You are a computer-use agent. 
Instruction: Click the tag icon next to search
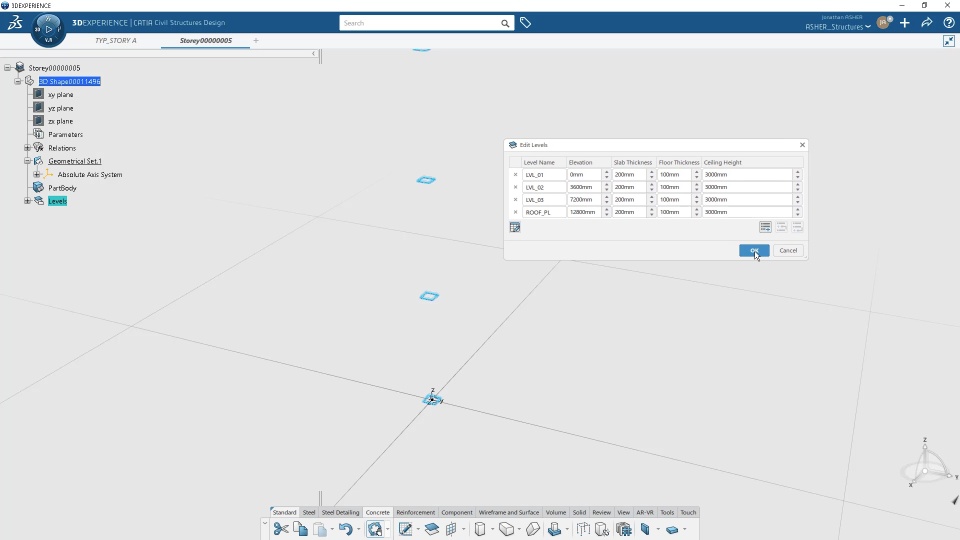[525, 23]
